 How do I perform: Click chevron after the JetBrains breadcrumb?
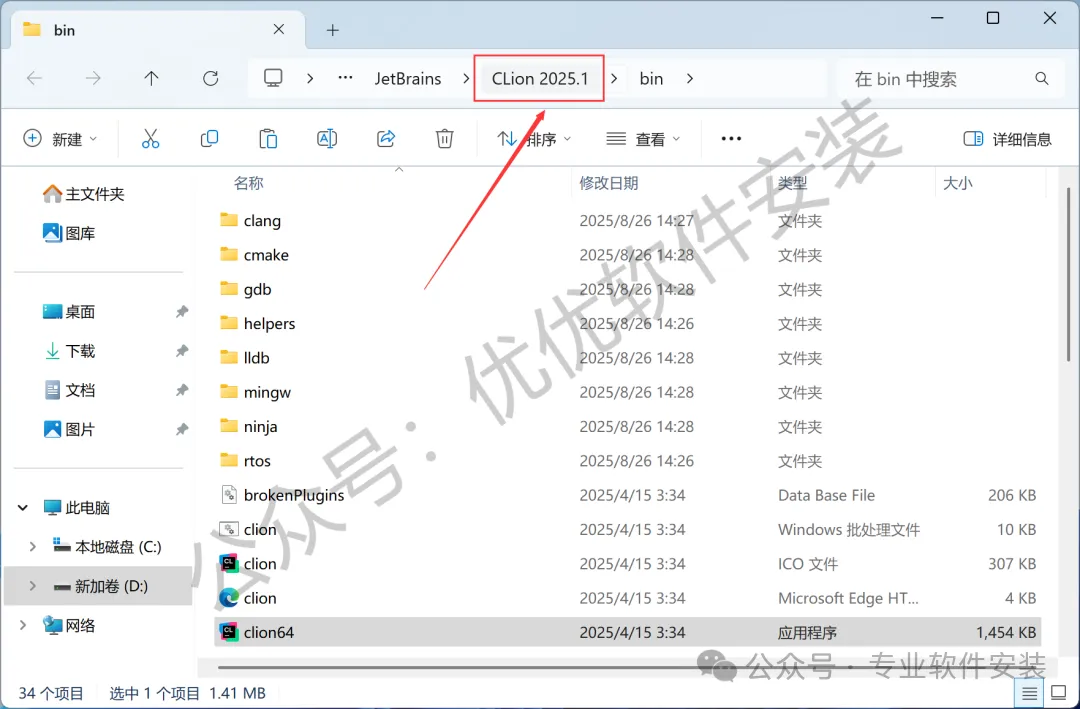click(466, 79)
